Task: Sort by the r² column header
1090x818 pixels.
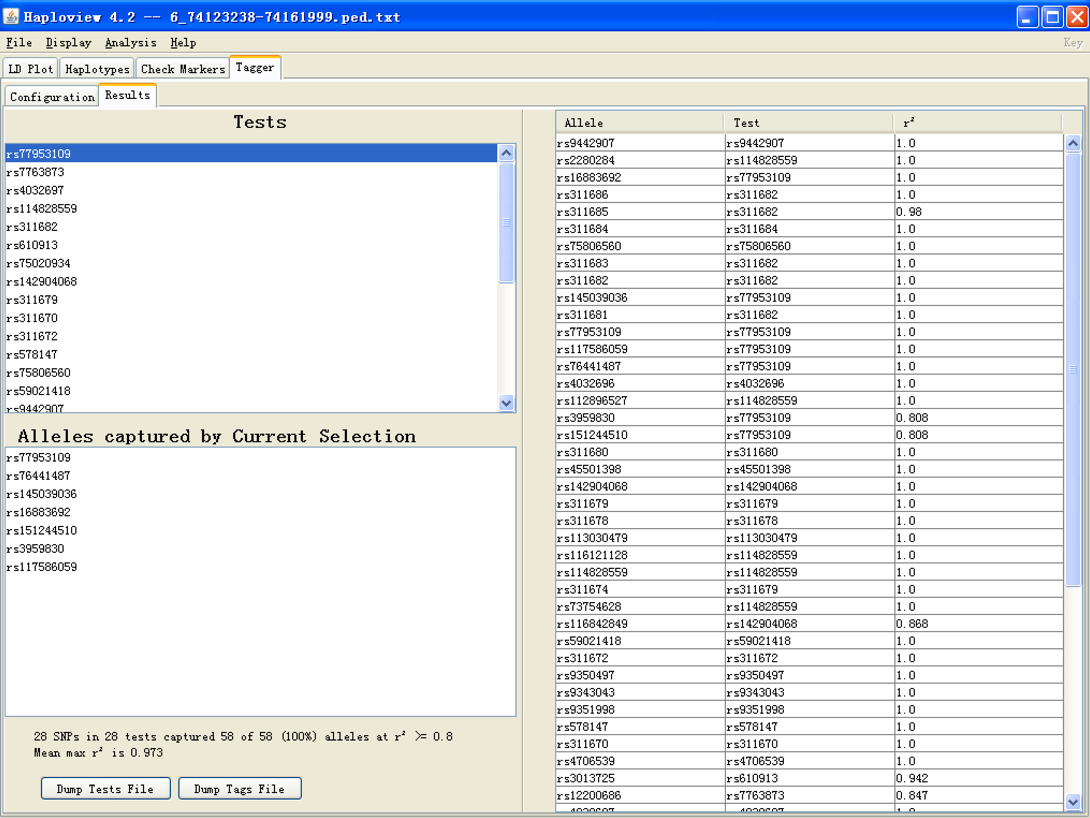Action: tap(978, 123)
